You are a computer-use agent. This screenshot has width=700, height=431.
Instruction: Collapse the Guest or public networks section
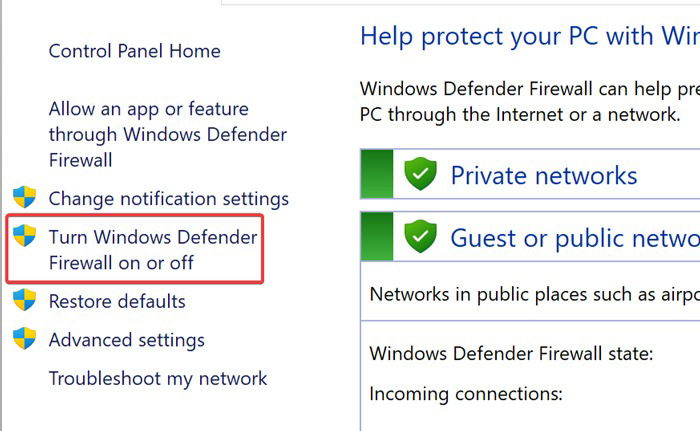575,238
